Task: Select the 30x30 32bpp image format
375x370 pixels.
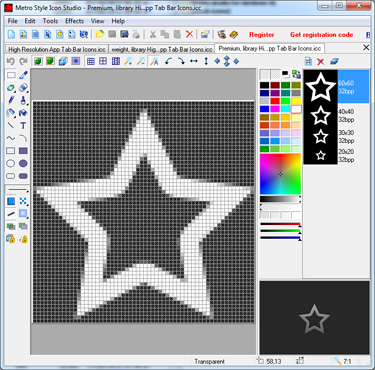Action: (x=337, y=137)
